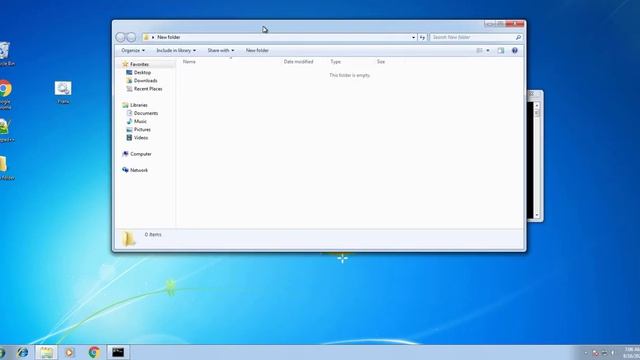640x360 pixels.
Task: Select the New folder desktop icon
Action: point(6,168)
